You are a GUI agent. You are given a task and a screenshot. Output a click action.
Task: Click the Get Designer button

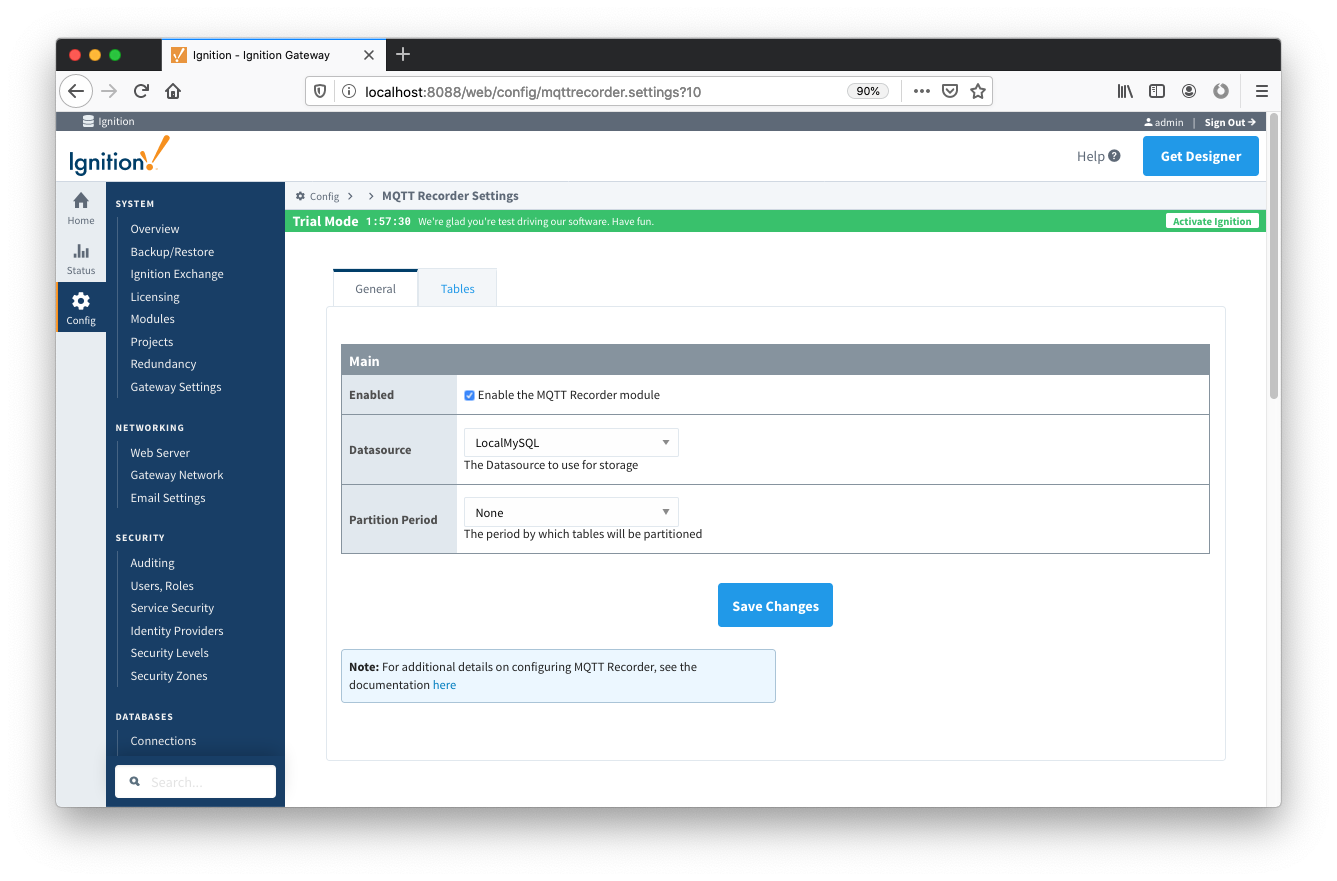(x=1200, y=156)
